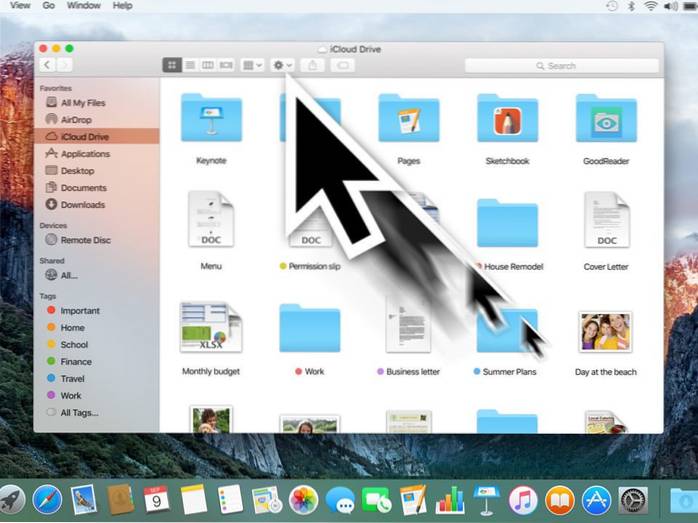Image resolution: width=698 pixels, height=523 pixels.
Task: Open the Window menu
Action: coord(84,5)
